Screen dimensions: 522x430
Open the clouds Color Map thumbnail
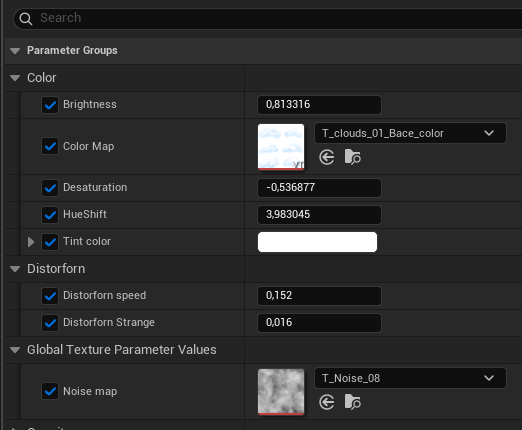[281, 147]
